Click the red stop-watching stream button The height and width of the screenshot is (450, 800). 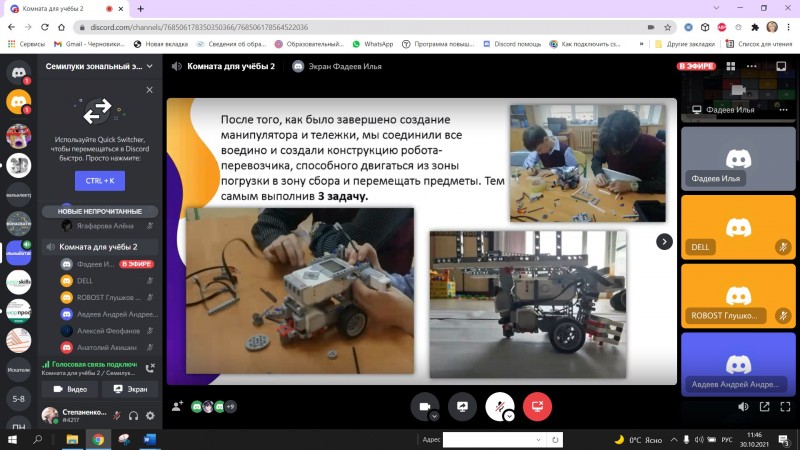pos(537,406)
